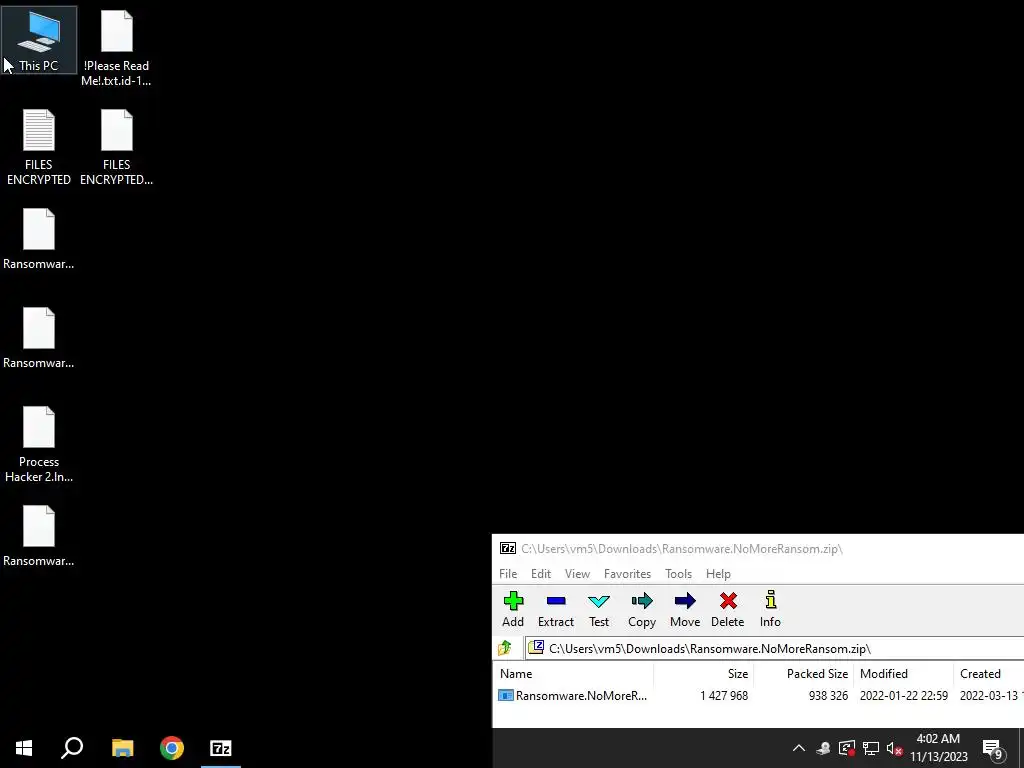
Task: Sort by the Created column header
Action: [989, 673]
